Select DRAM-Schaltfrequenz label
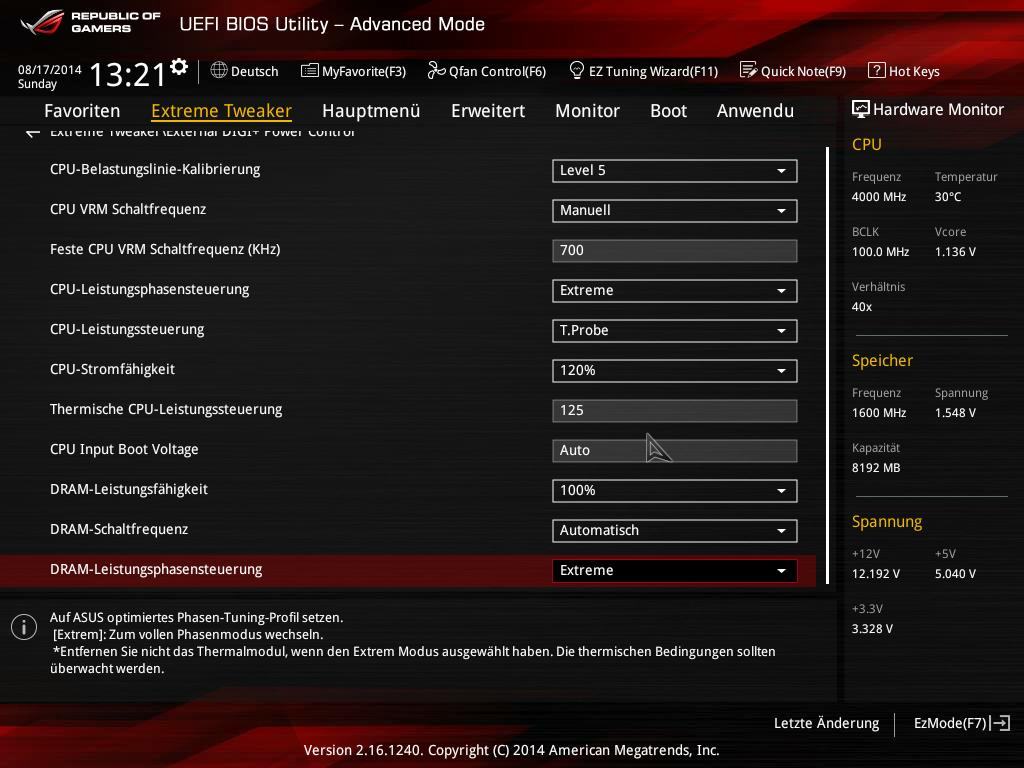This screenshot has width=1024, height=768. tap(119, 529)
